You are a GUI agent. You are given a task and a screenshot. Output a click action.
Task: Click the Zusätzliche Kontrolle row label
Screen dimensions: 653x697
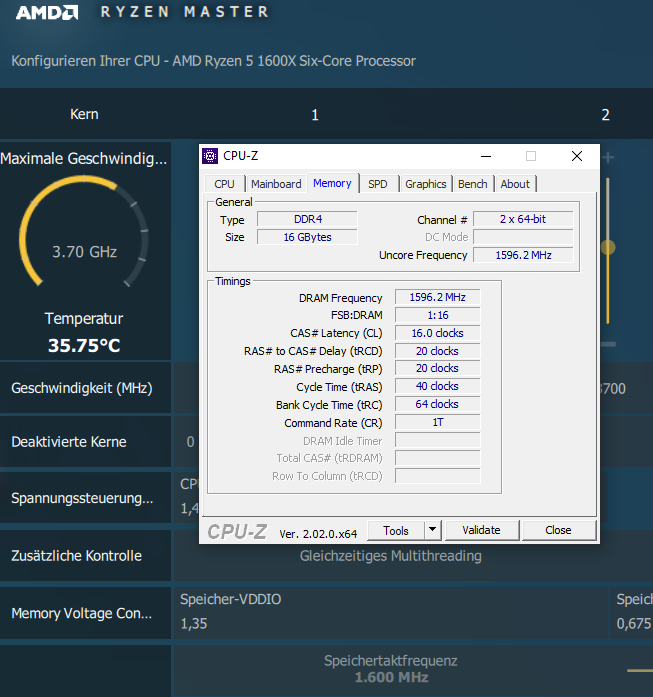pyautogui.click(x=76, y=556)
